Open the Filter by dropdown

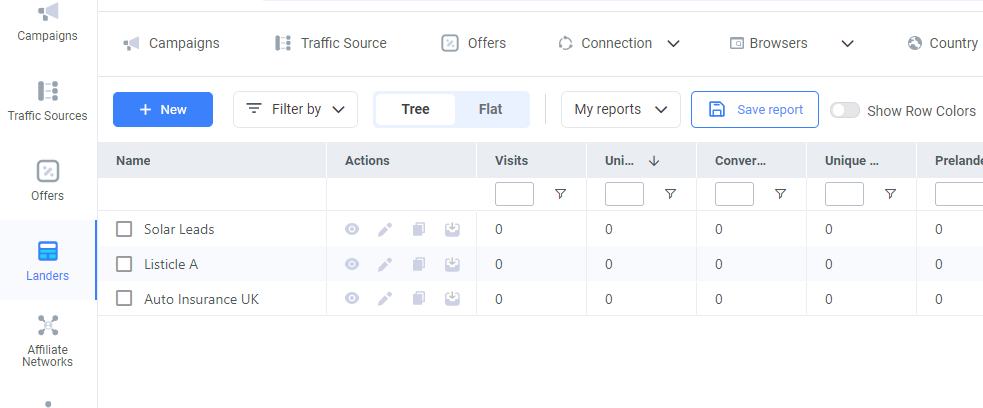click(295, 110)
